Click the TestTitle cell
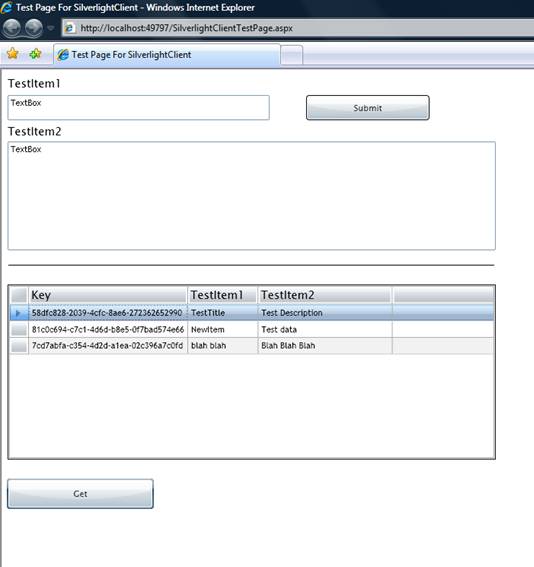 point(223,313)
